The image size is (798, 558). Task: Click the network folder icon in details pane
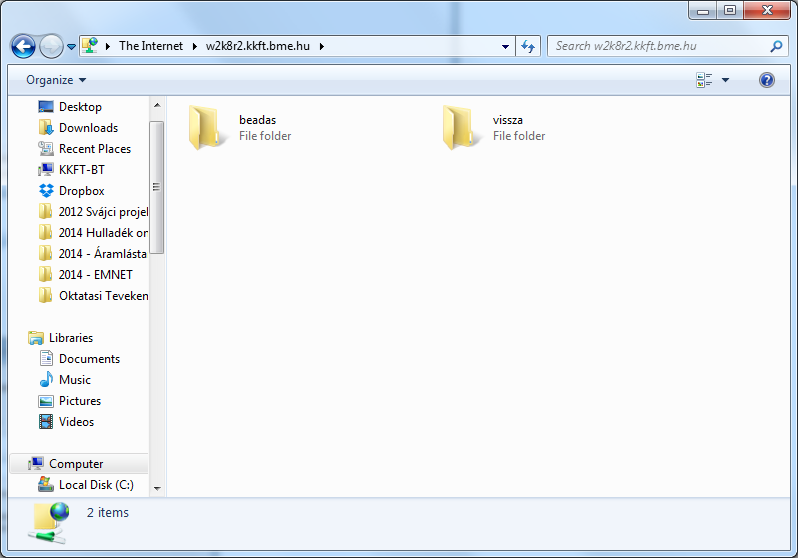point(48,523)
